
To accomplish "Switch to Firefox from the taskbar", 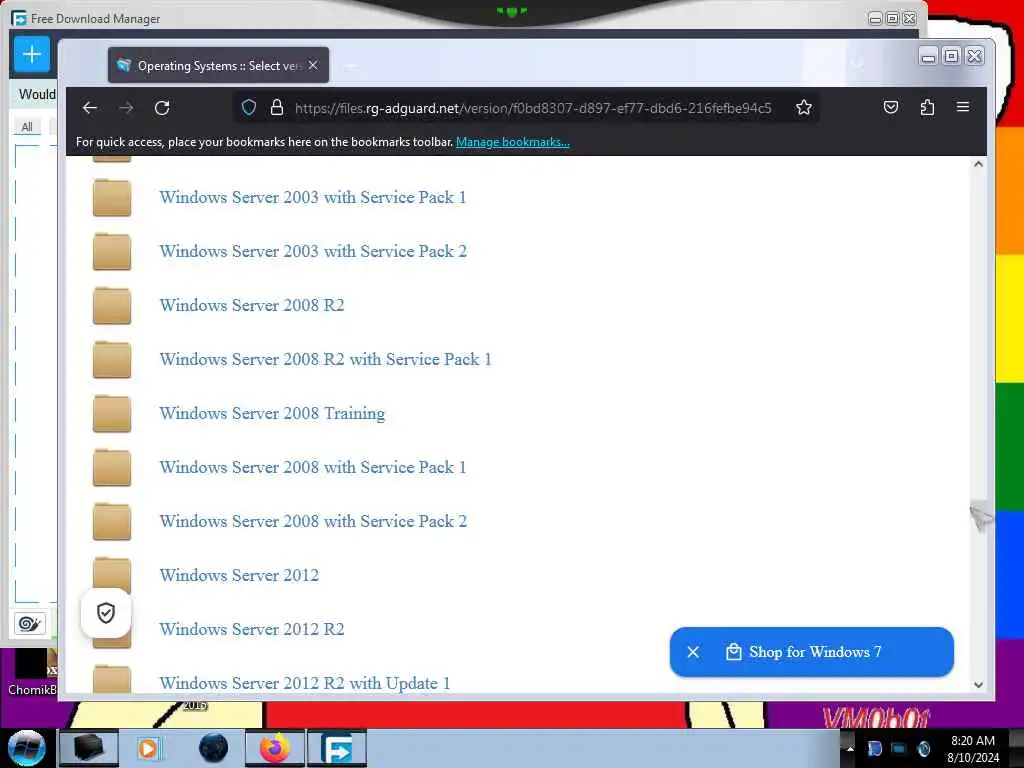I will click(x=275, y=748).
